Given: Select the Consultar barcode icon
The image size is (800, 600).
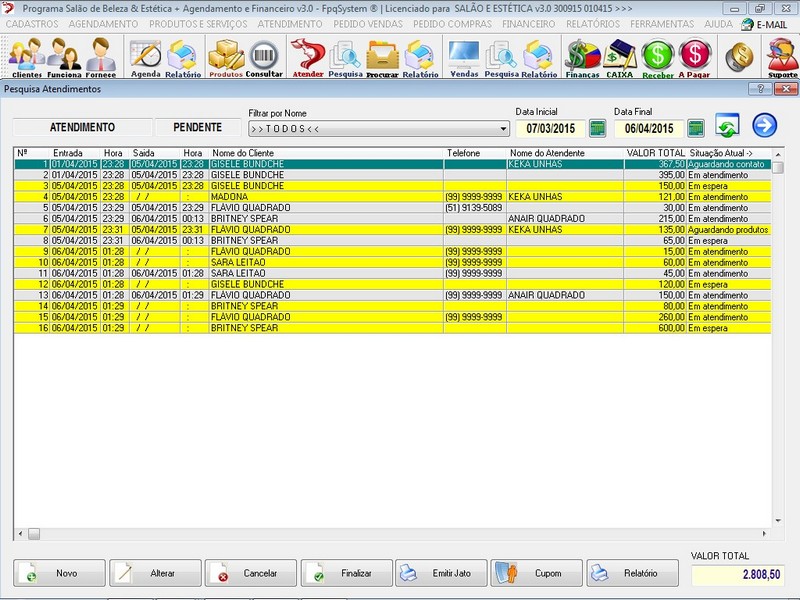Looking at the screenshot, I should click(264, 58).
